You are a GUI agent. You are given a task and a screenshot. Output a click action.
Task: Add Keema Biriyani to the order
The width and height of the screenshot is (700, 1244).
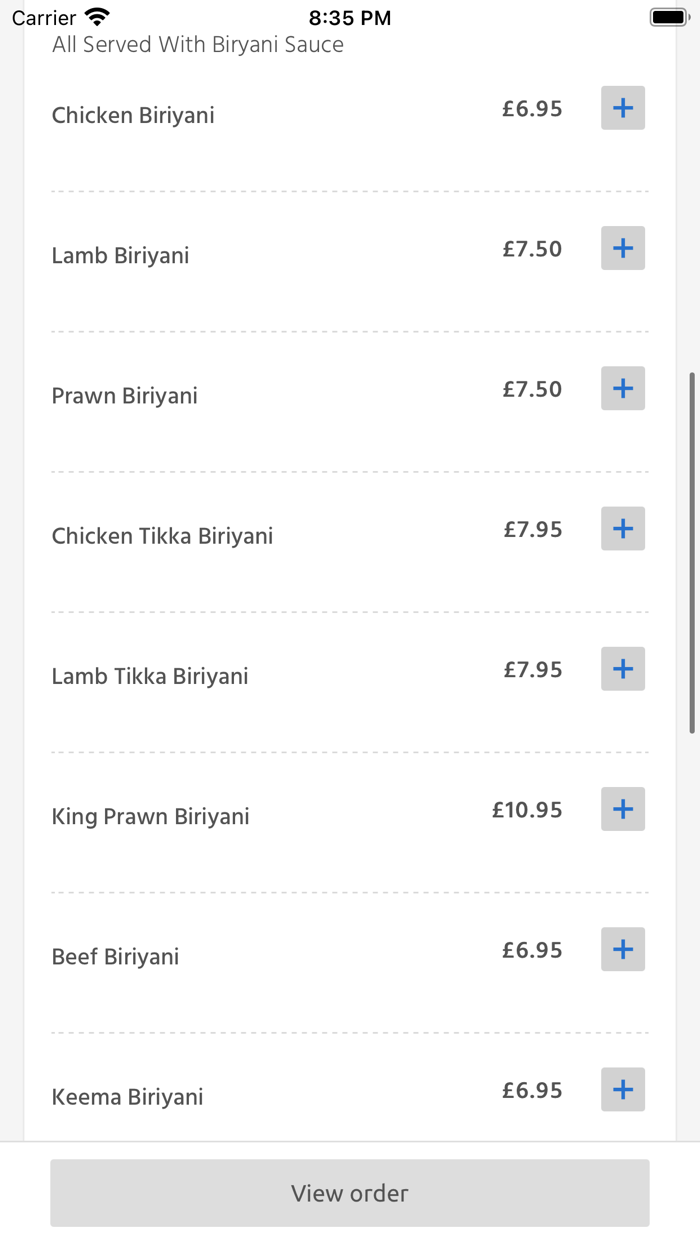(x=622, y=1090)
